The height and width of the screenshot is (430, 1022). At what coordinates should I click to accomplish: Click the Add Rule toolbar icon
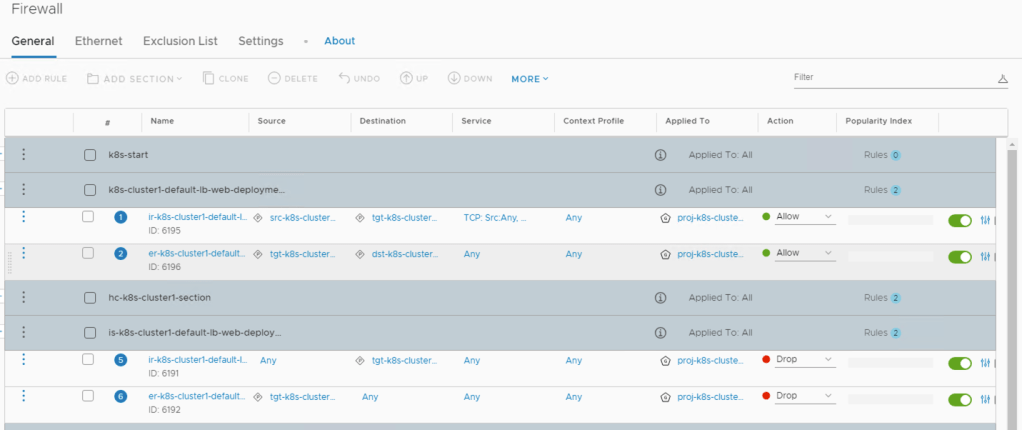click(x=12, y=78)
